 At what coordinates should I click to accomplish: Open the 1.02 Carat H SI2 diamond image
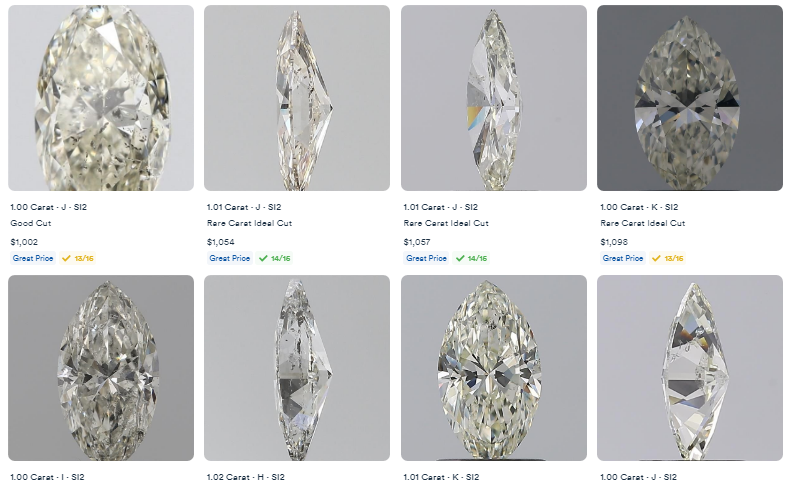coord(297,368)
